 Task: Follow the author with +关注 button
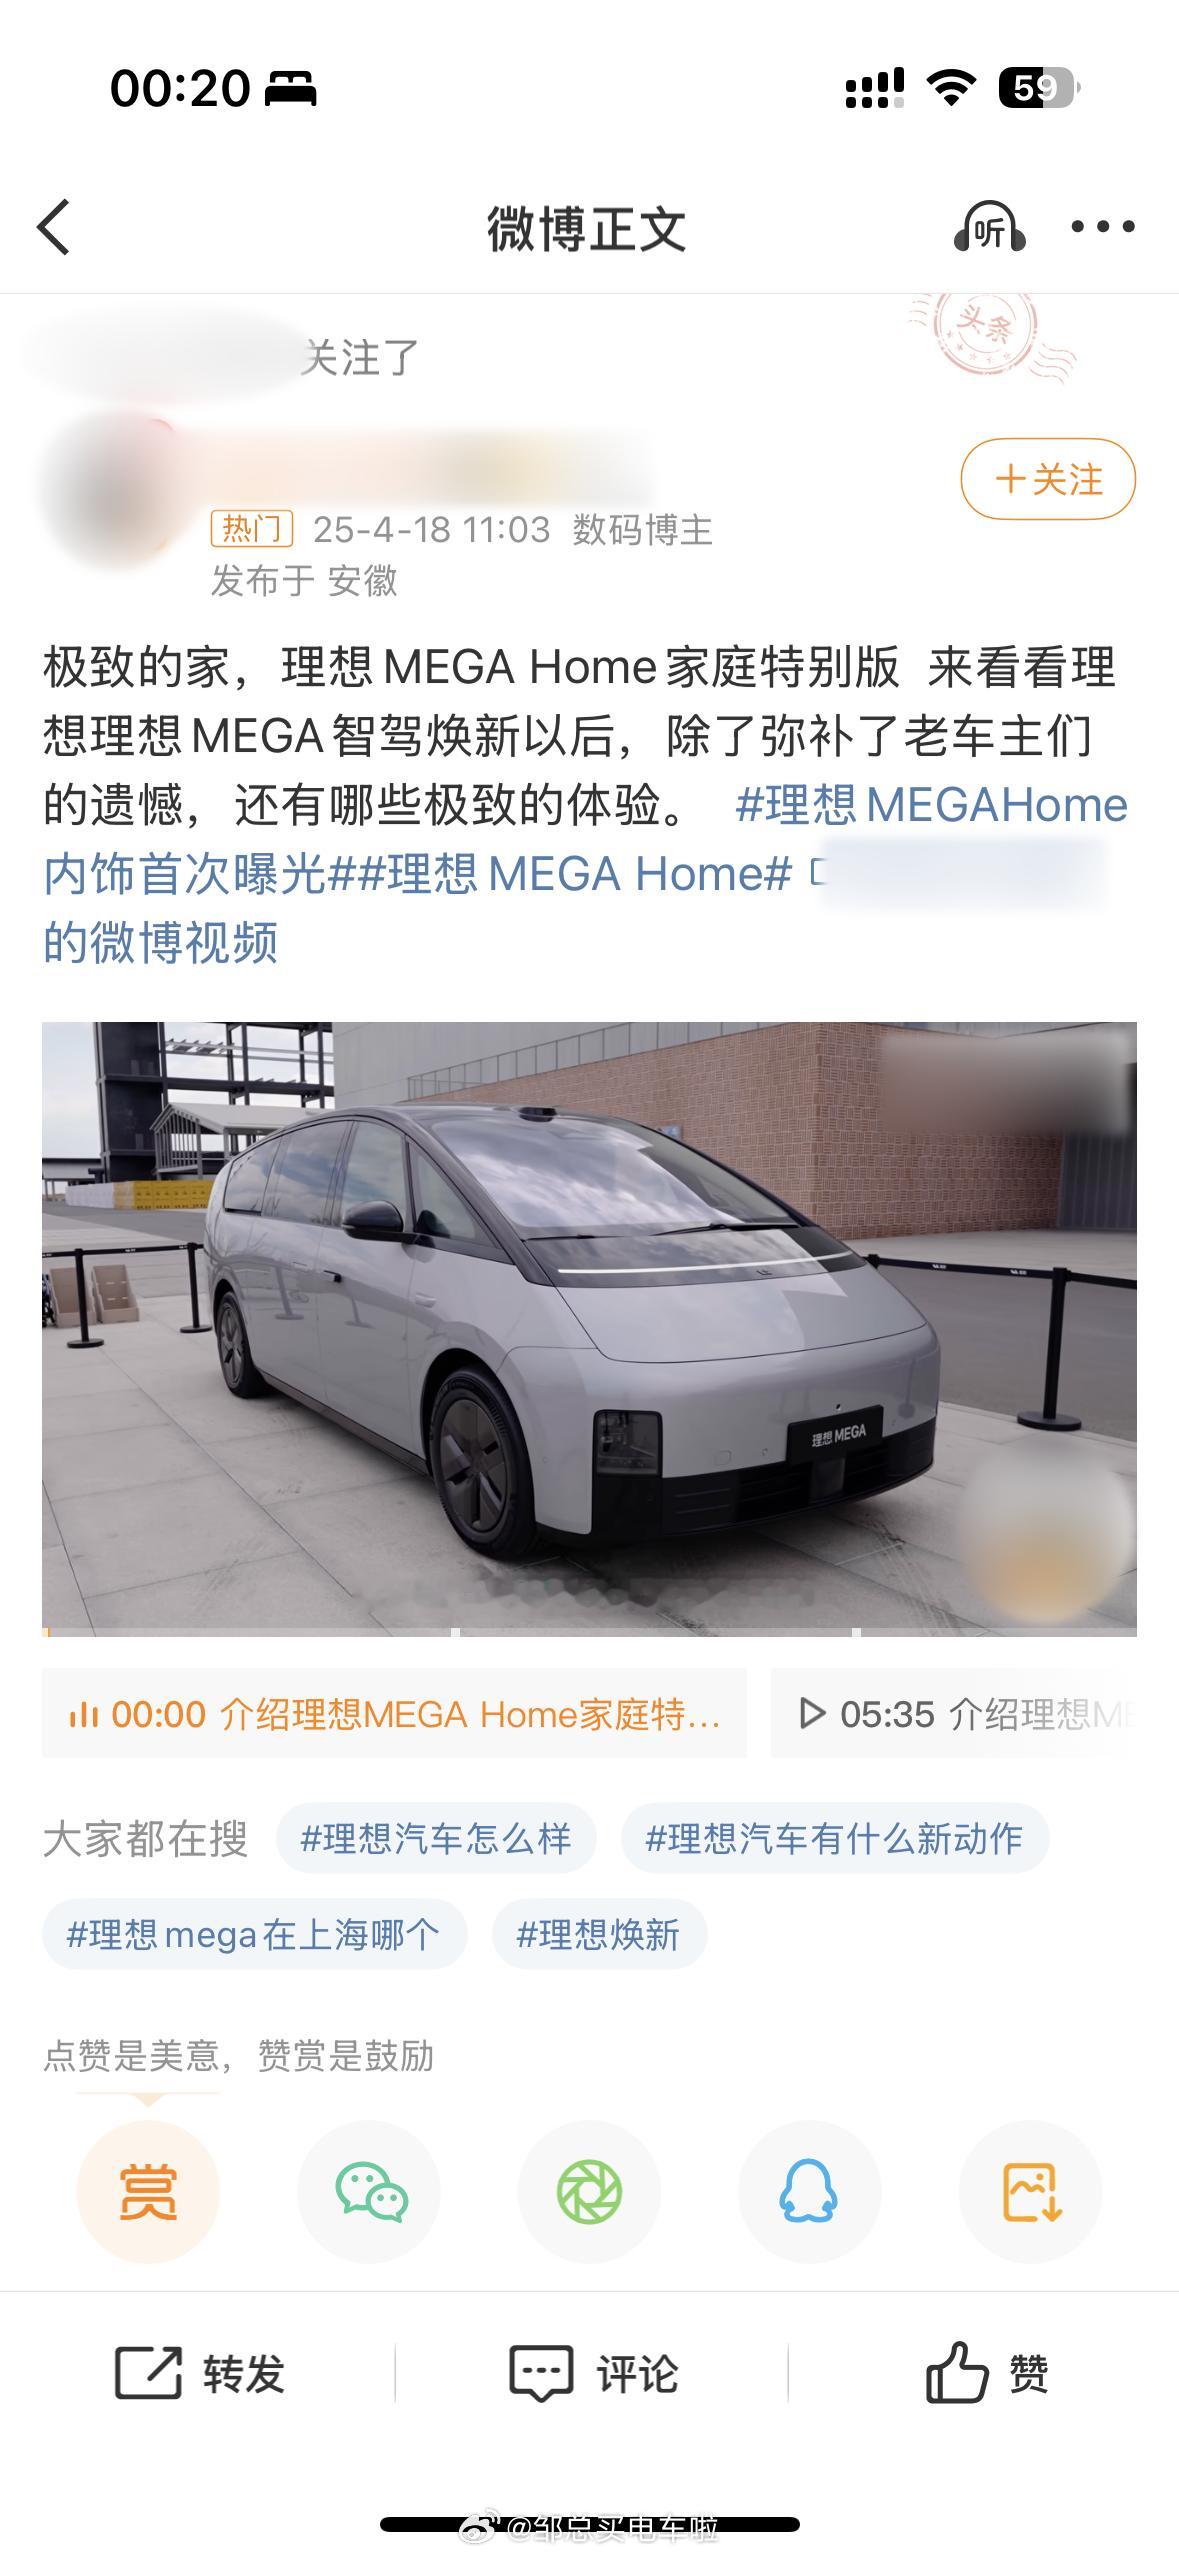click(x=1048, y=479)
